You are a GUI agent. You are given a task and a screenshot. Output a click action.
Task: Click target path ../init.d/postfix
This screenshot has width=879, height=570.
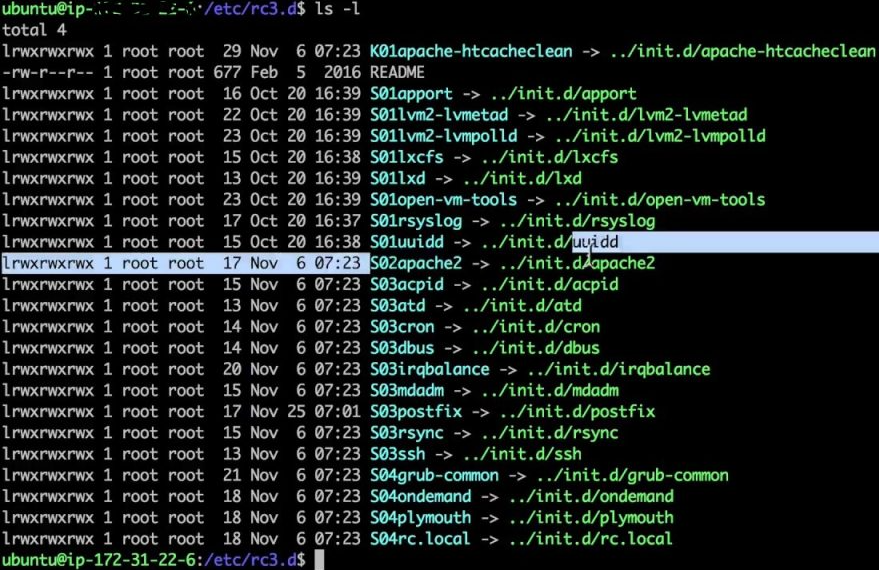(577, 412)
